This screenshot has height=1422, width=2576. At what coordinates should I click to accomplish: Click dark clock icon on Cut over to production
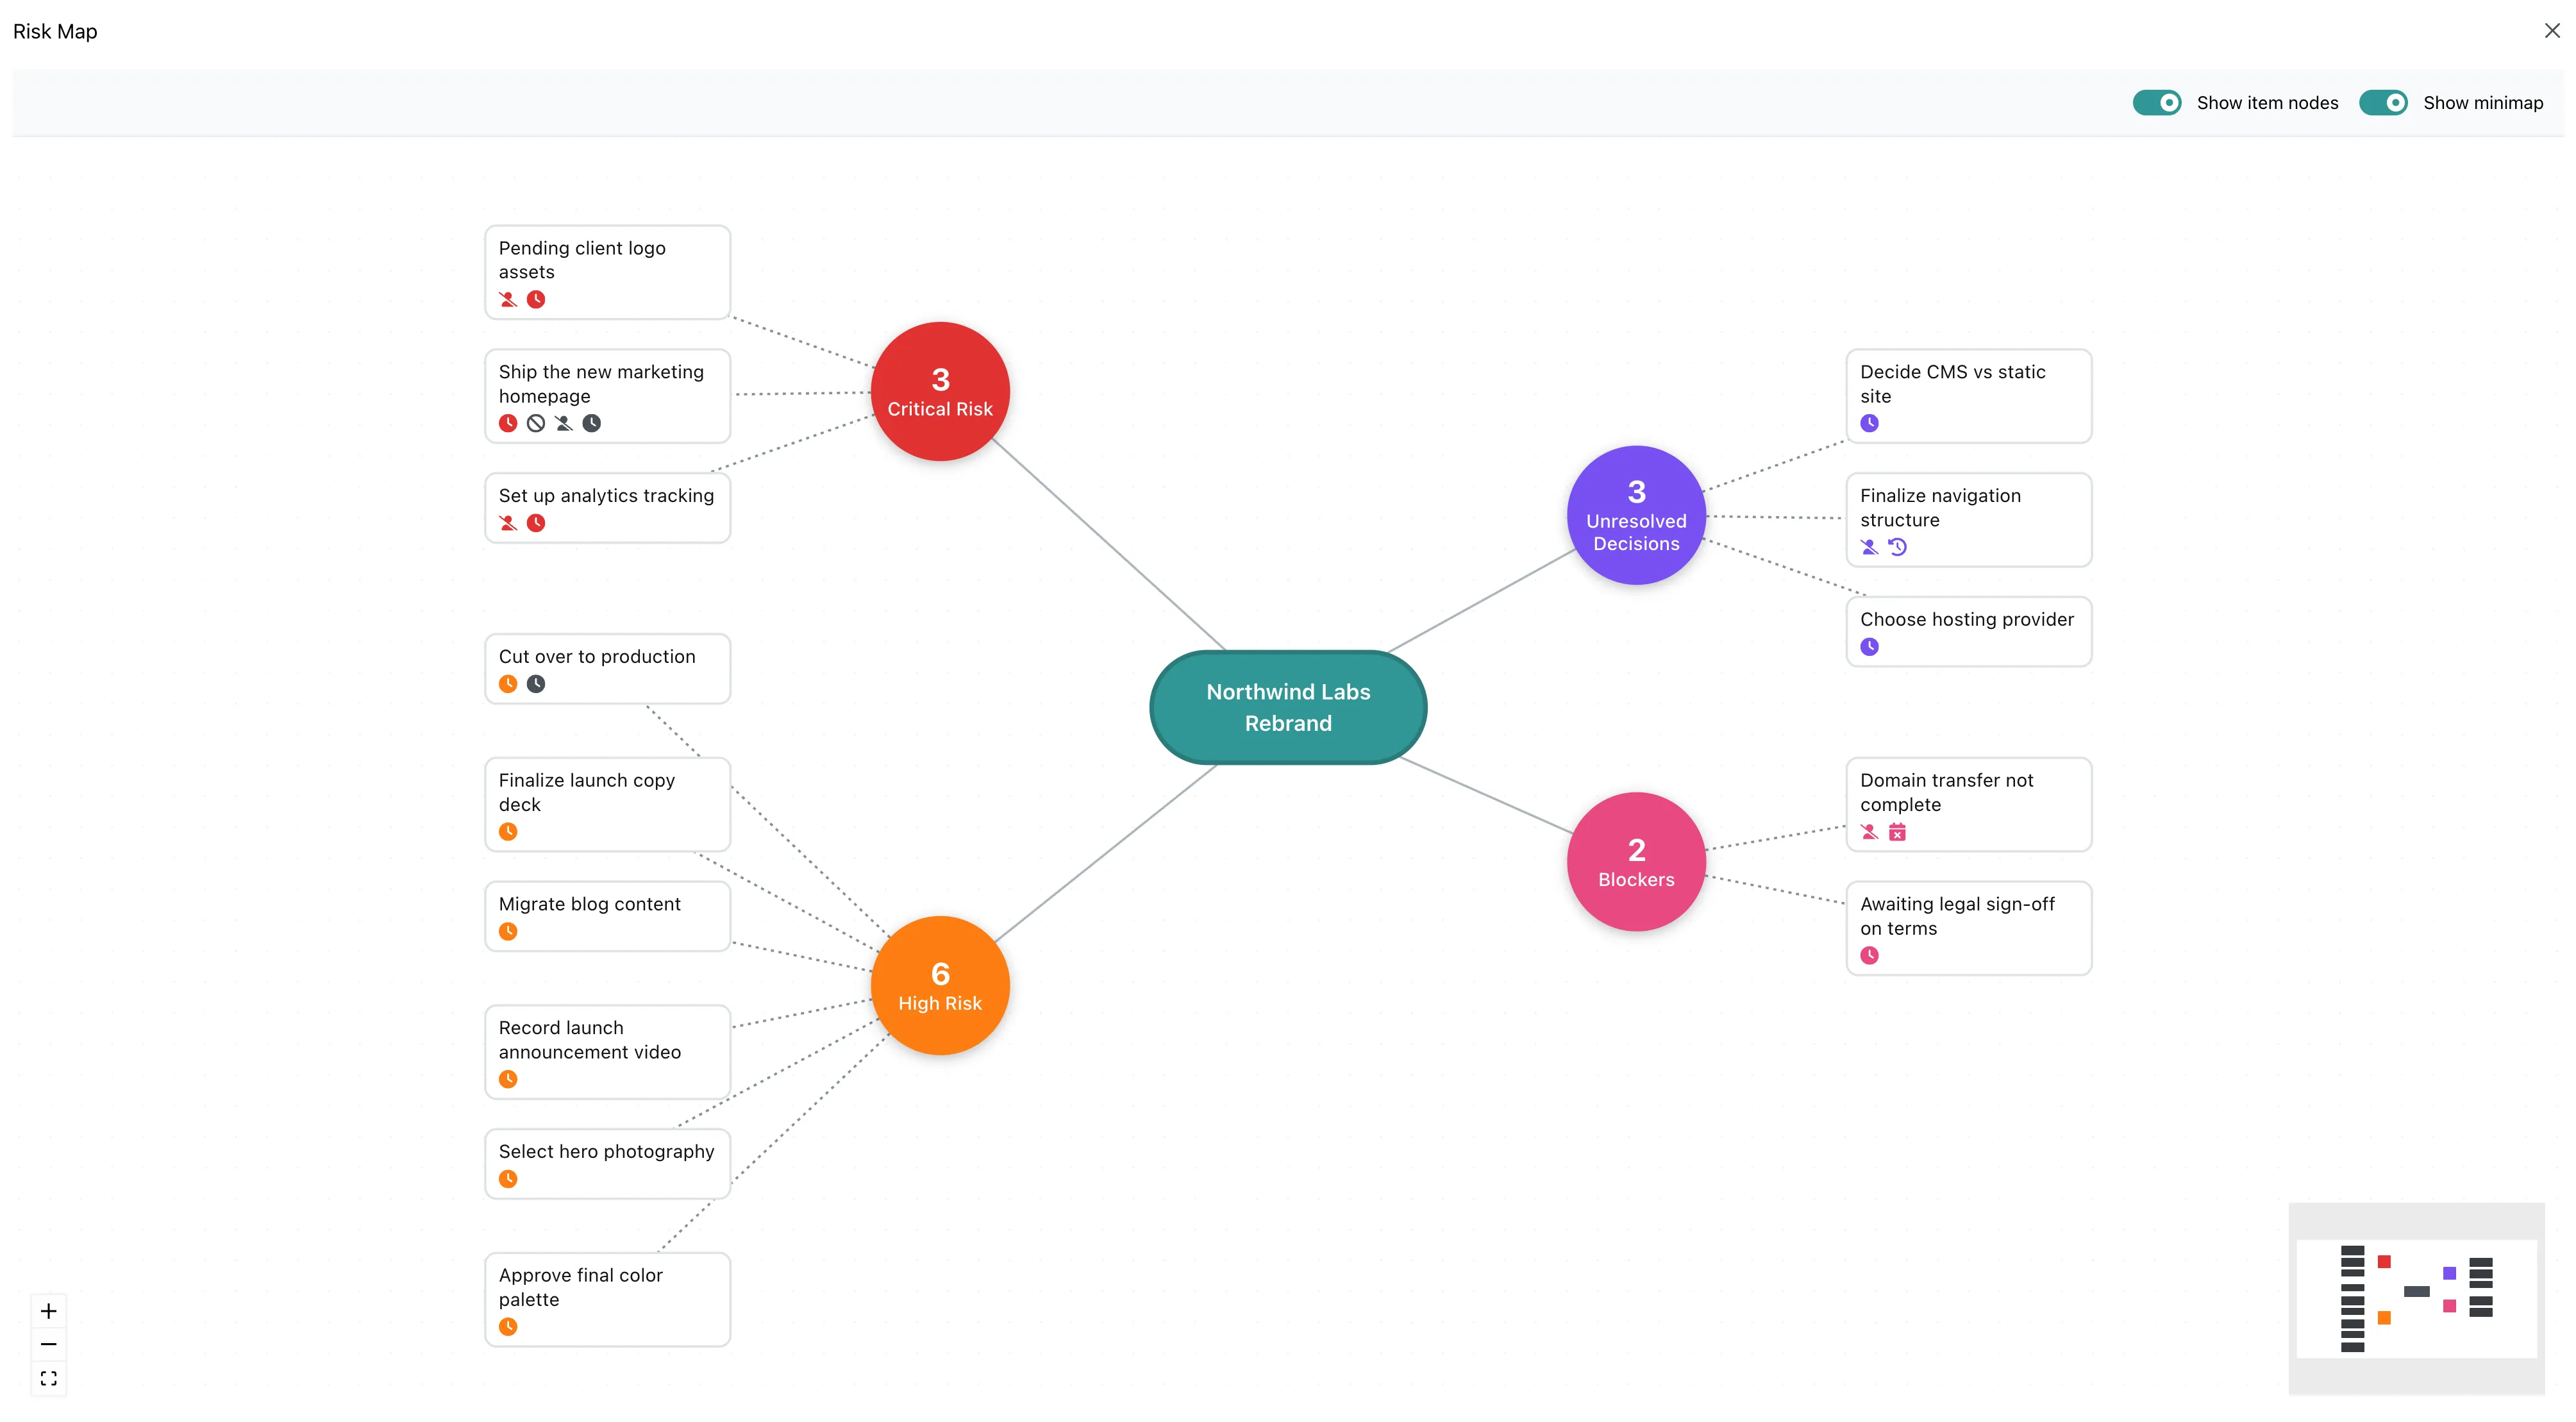tap(536, 684)
